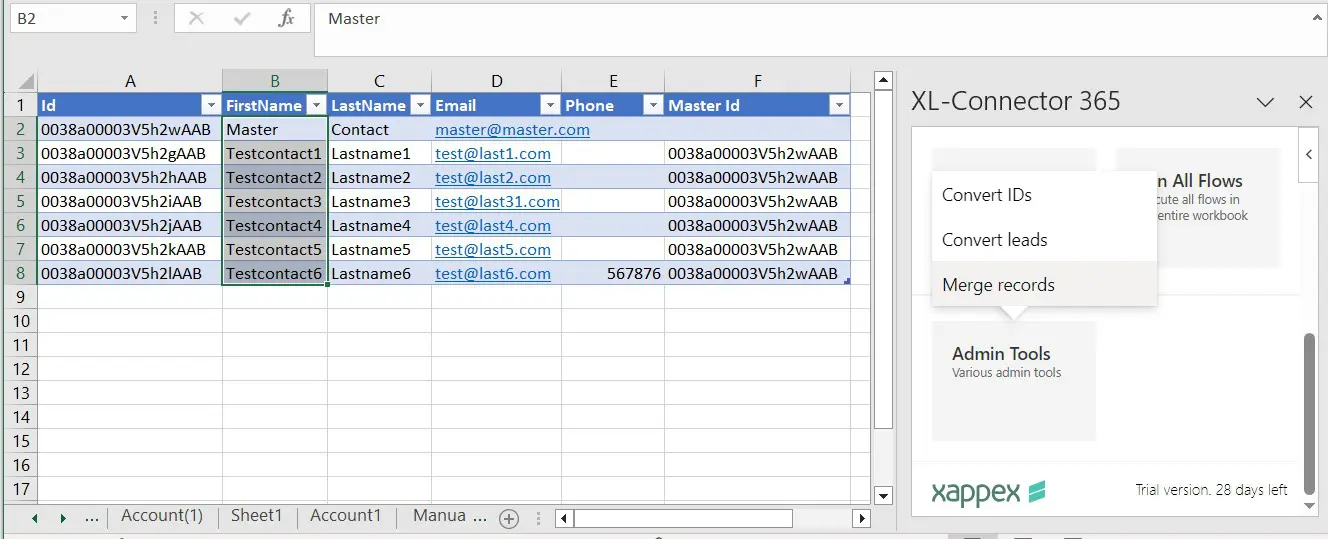Image resolution: width=1328 pixels, height=539 pixels.
Task: Click the master@master.com email link
Action: coord(512,130)
